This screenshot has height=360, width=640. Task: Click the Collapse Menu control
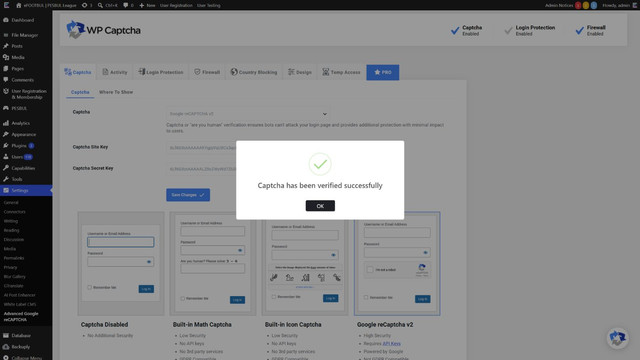pos(27,358)
